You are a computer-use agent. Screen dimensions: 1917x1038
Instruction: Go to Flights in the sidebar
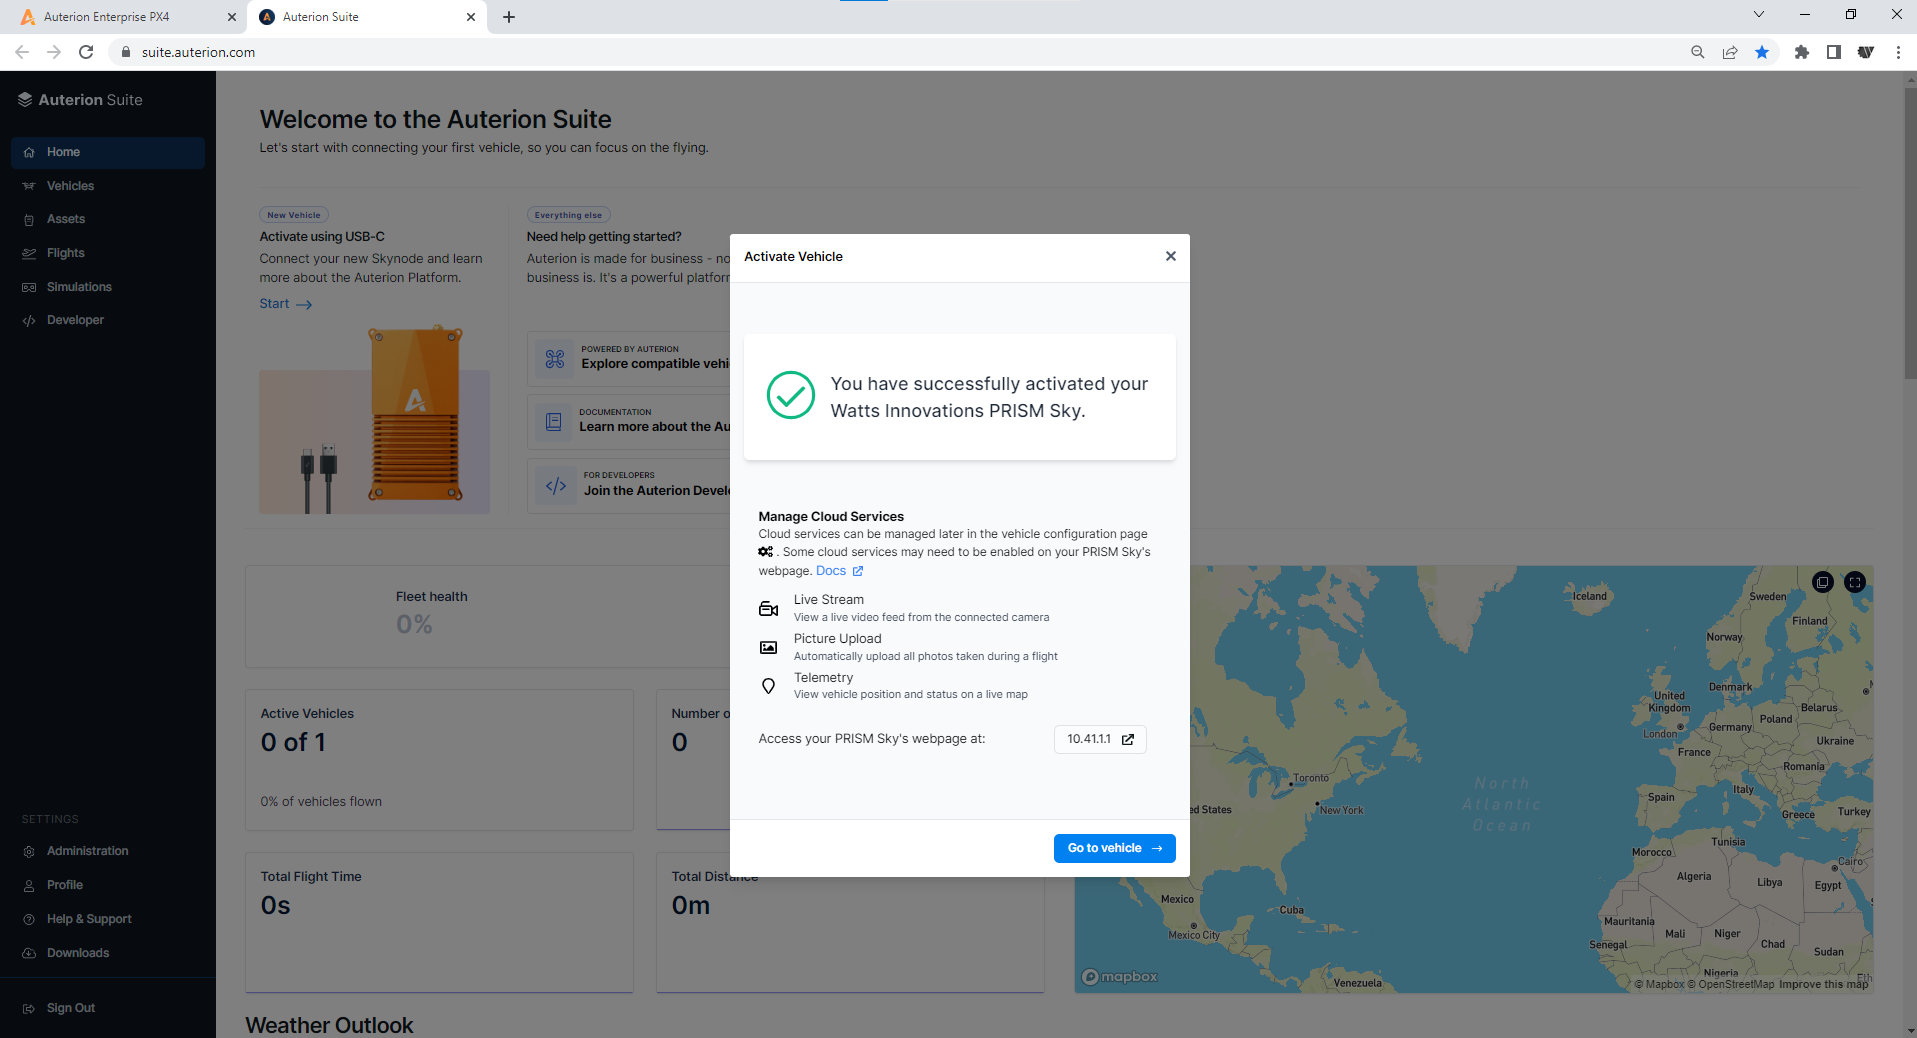65,253
